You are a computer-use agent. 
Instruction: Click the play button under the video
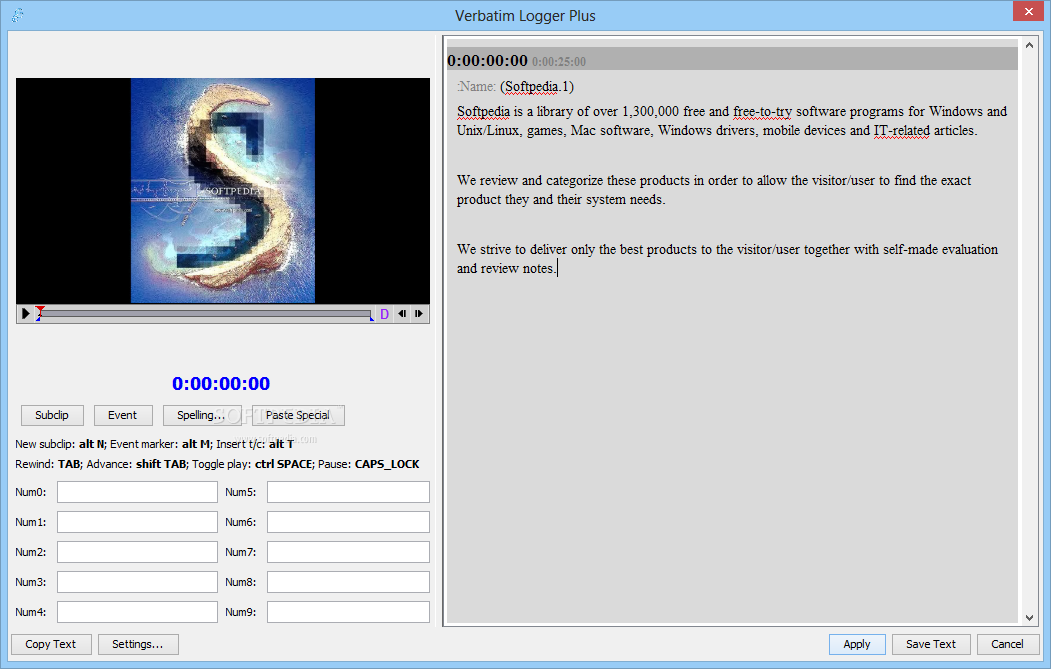tap(25, 313)
